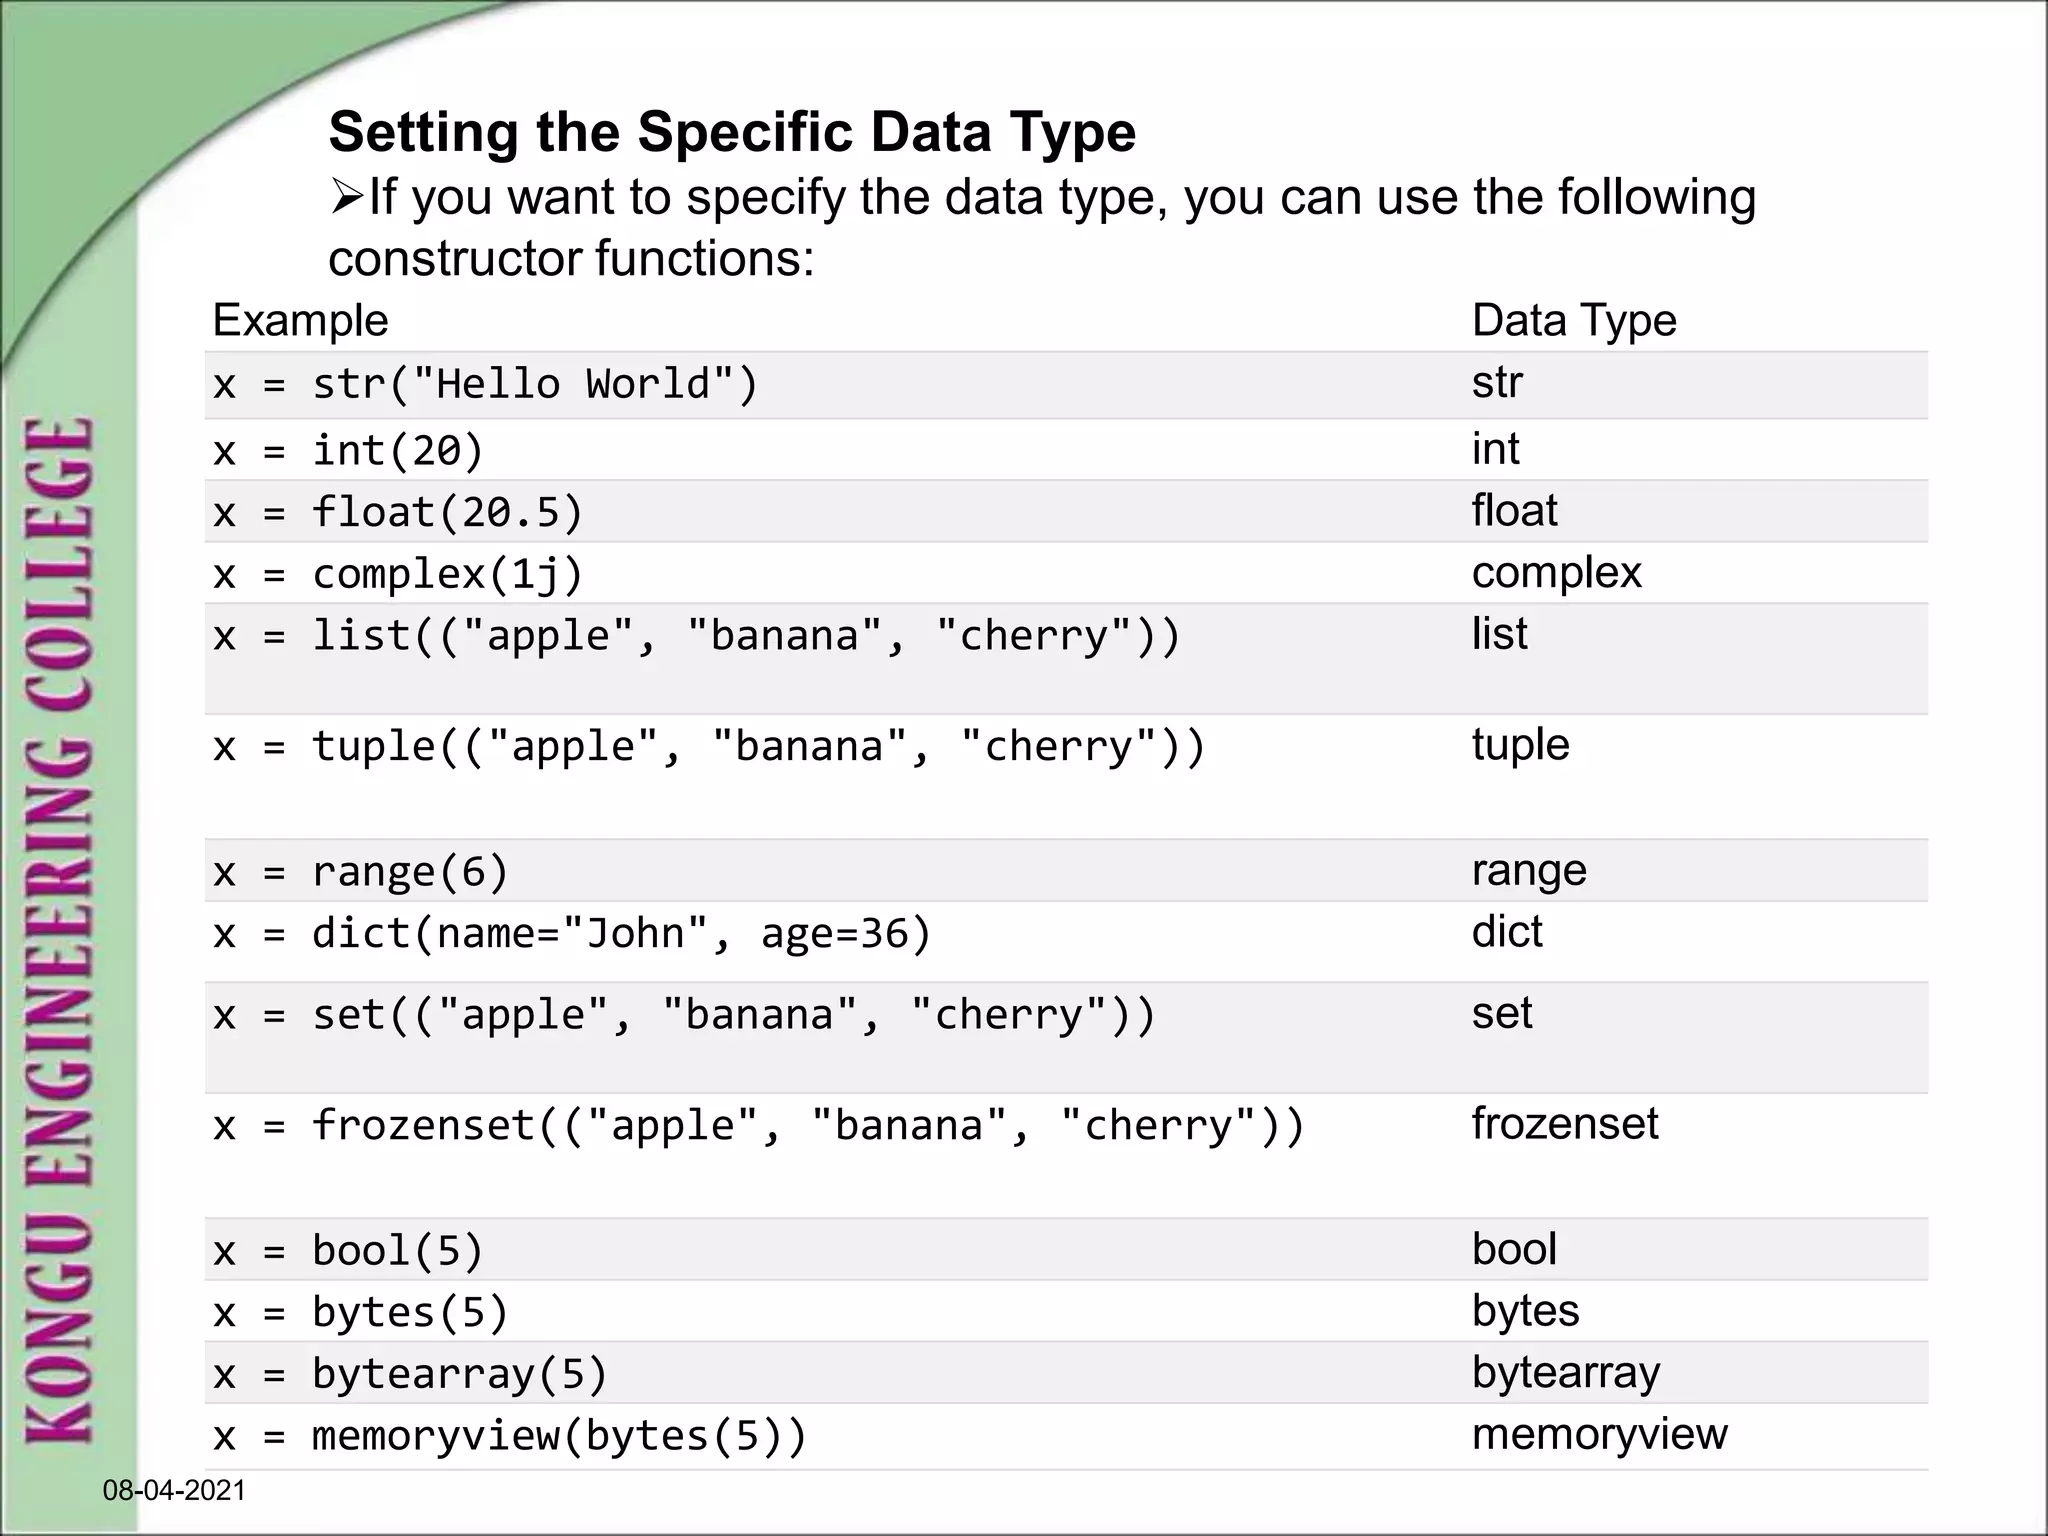Click the slide title Setting the Specific Data Type

tap(732, 132)
